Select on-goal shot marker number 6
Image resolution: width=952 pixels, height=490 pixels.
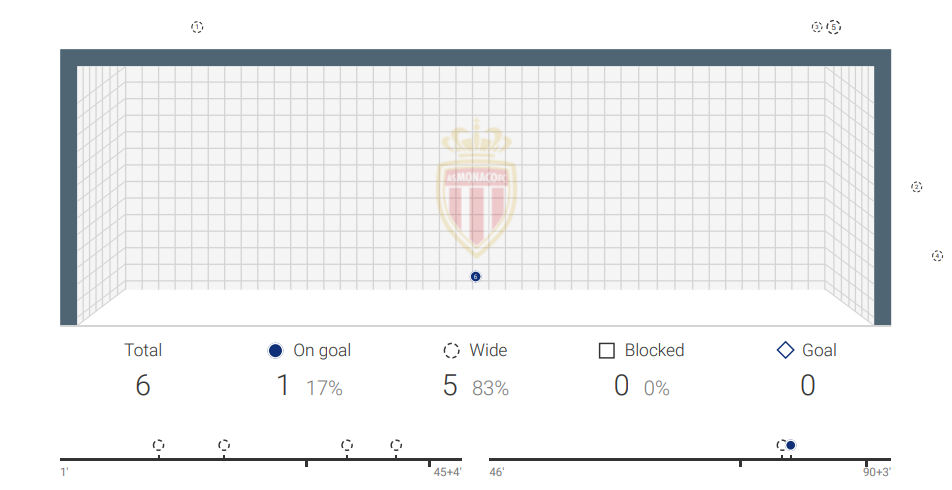point(475,276)
